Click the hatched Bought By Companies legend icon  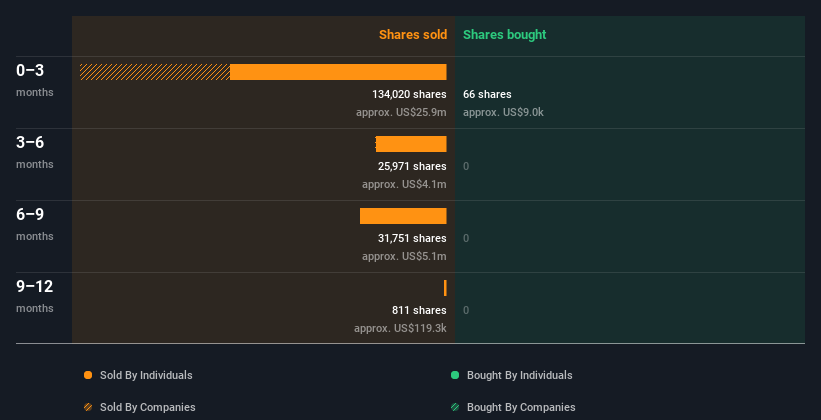point(455,407)
